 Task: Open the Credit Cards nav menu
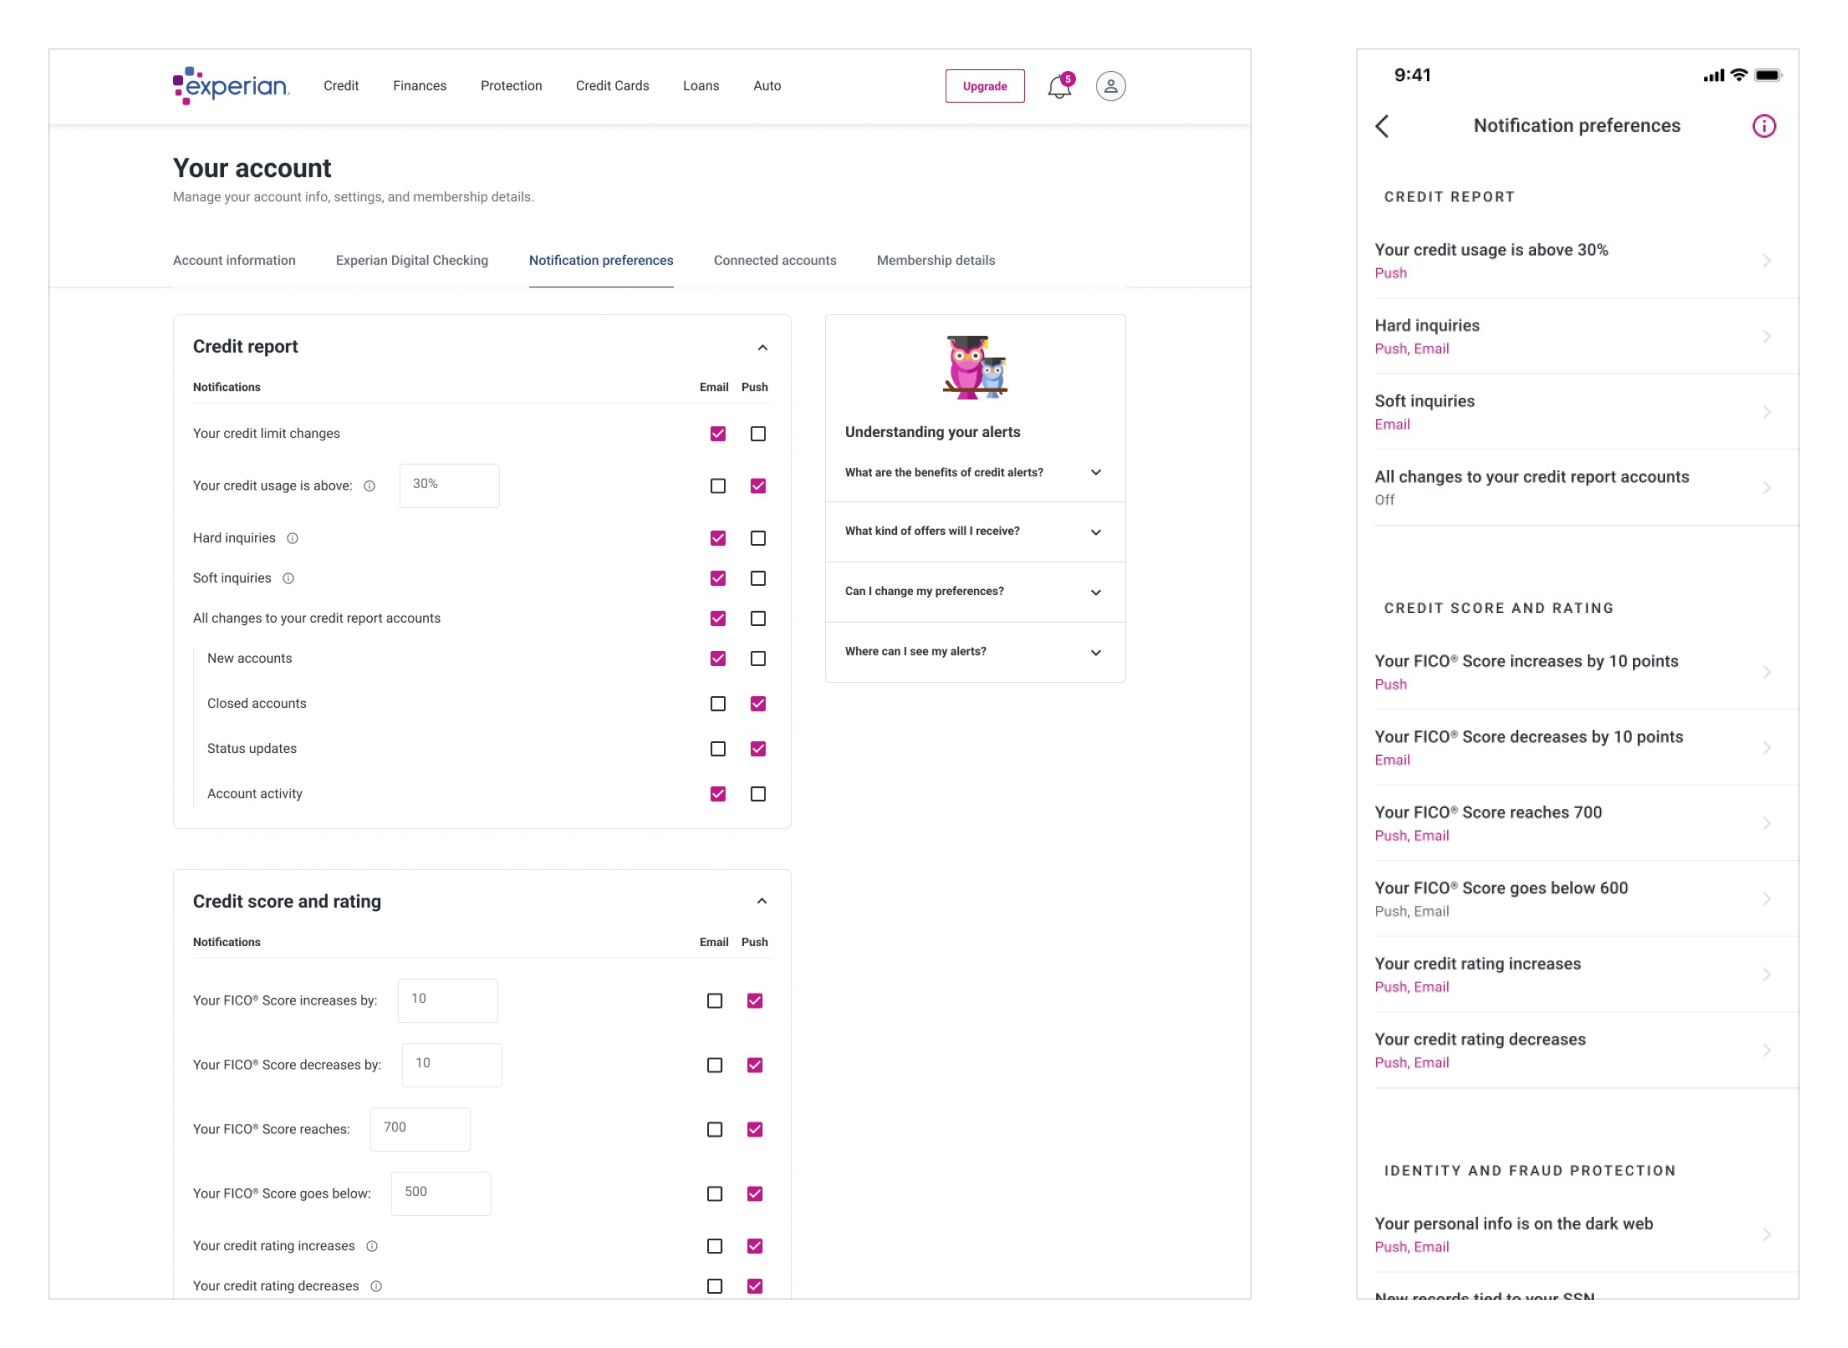[613, 86]
